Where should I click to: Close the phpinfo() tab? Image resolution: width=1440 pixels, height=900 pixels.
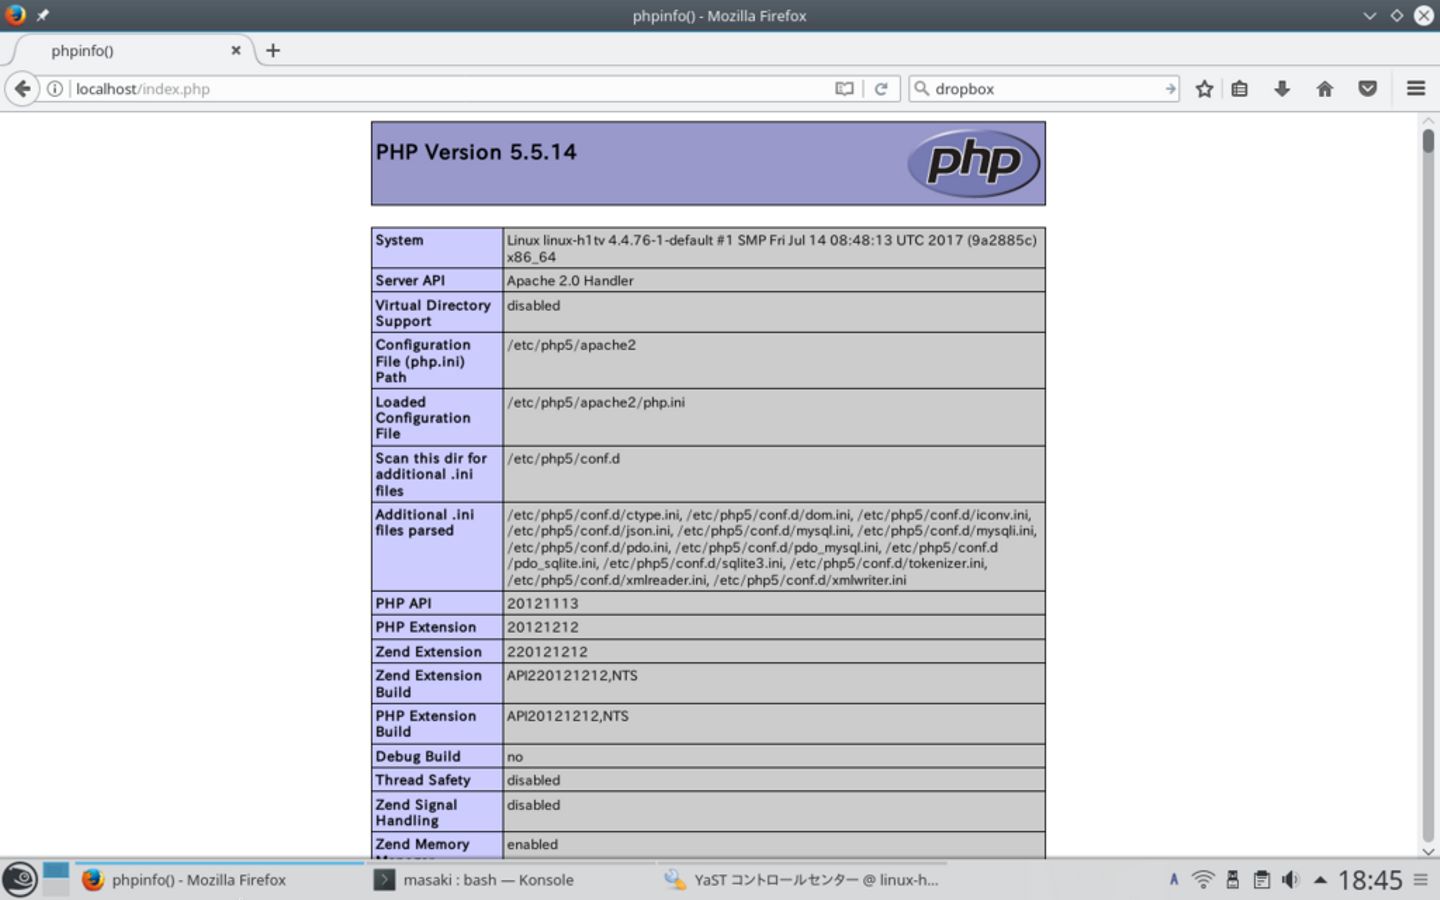pos(236,50)
